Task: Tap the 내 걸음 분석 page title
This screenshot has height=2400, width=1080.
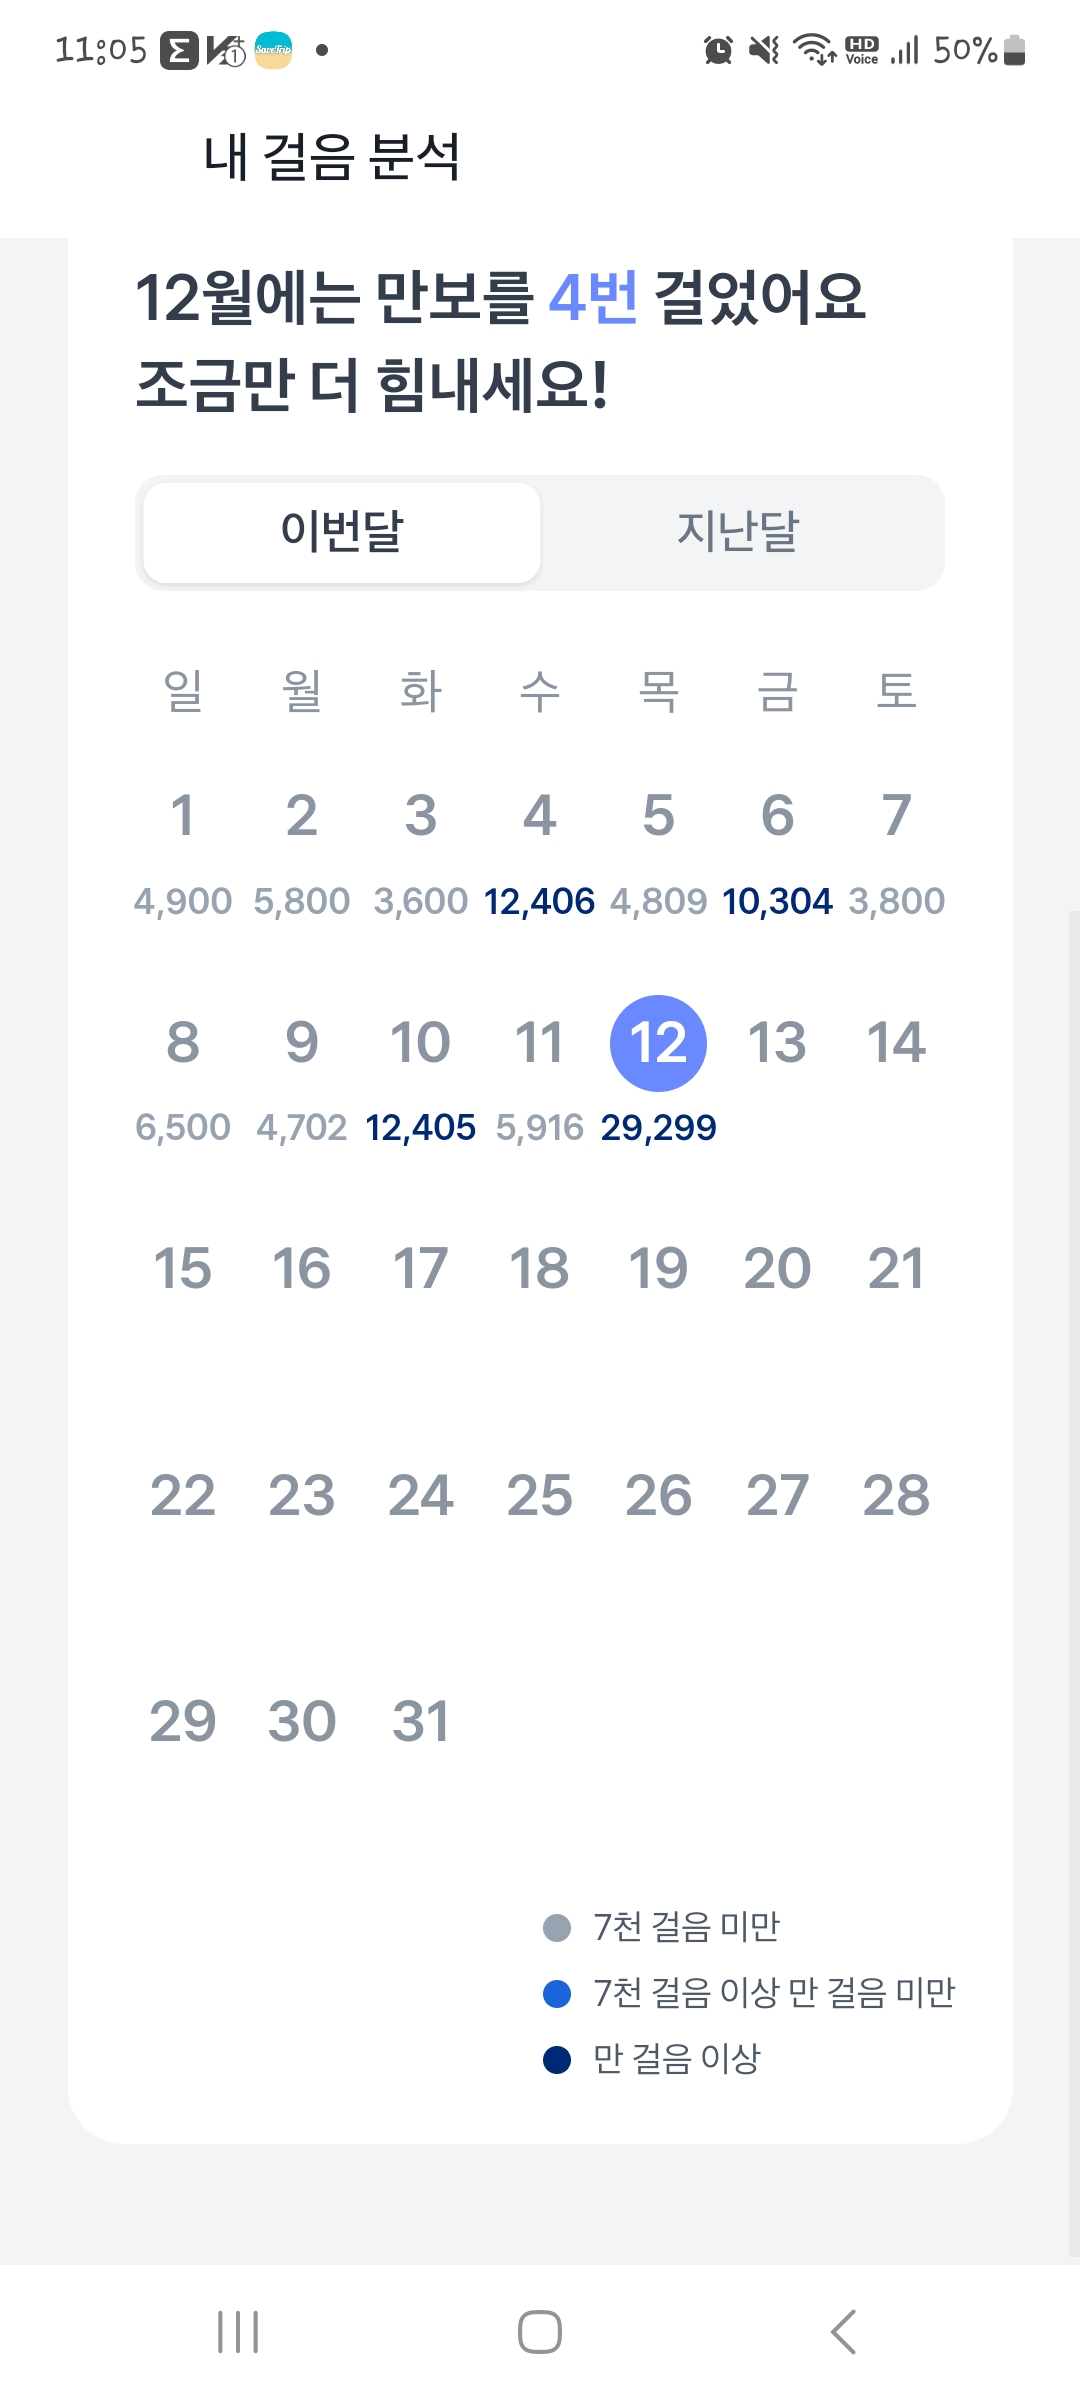Action: [x=332, y=158]
